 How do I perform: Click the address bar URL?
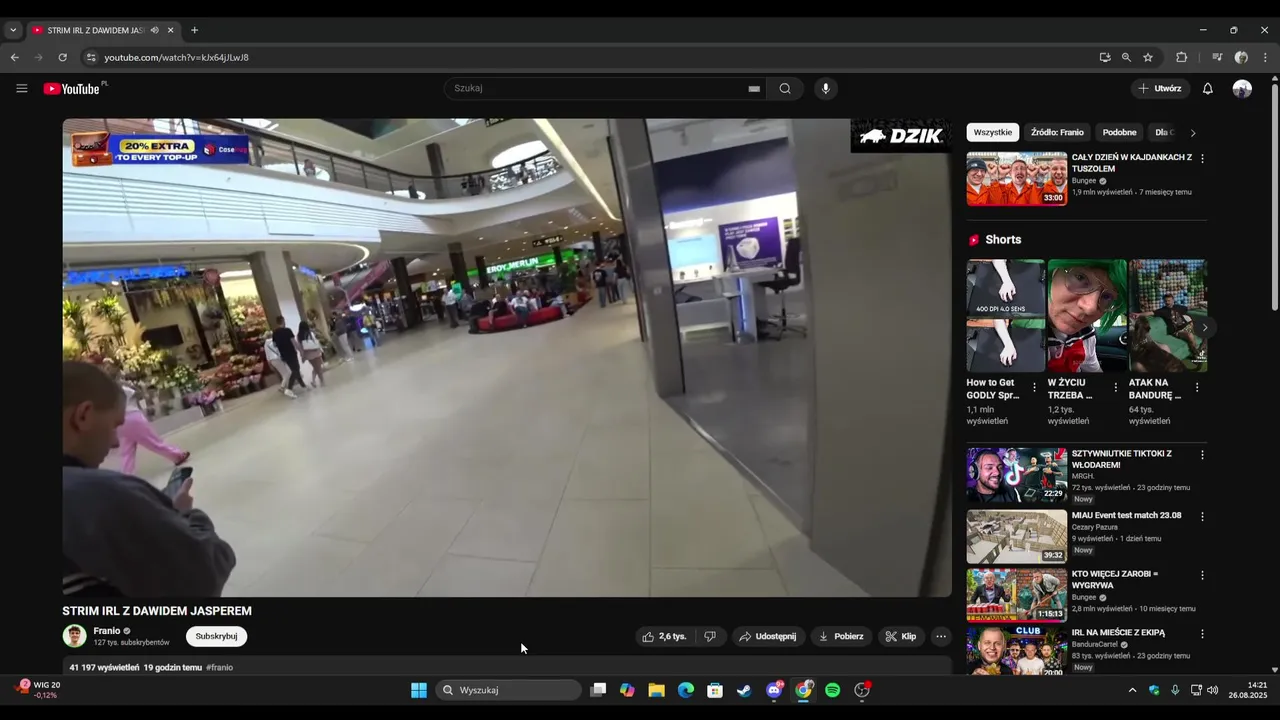coord(176,57)
